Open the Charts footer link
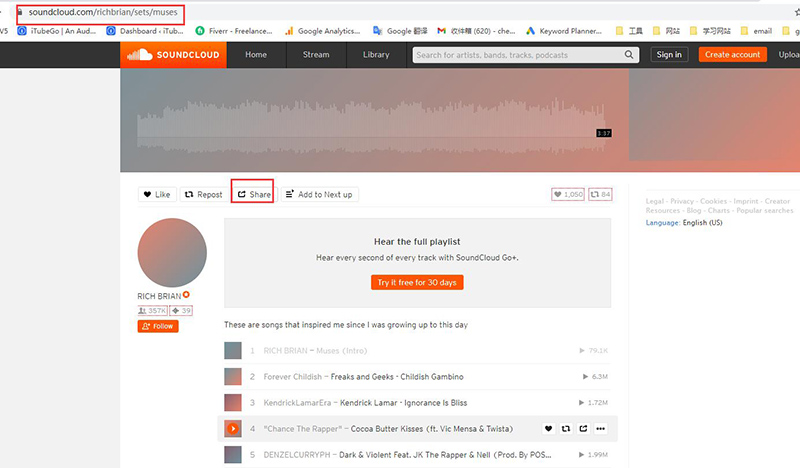 [x=718, y=210]
